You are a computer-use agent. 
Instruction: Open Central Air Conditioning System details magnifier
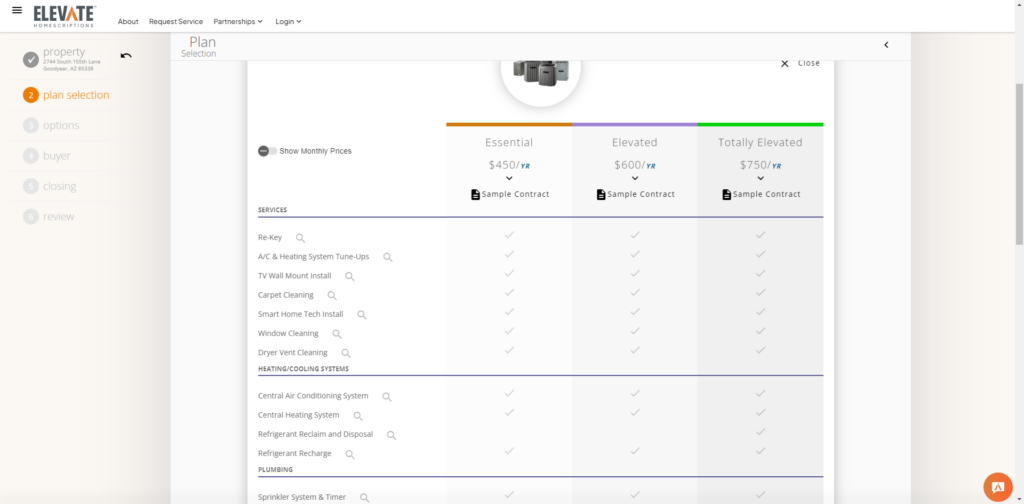pyautogui.click(x=387, y=397)
